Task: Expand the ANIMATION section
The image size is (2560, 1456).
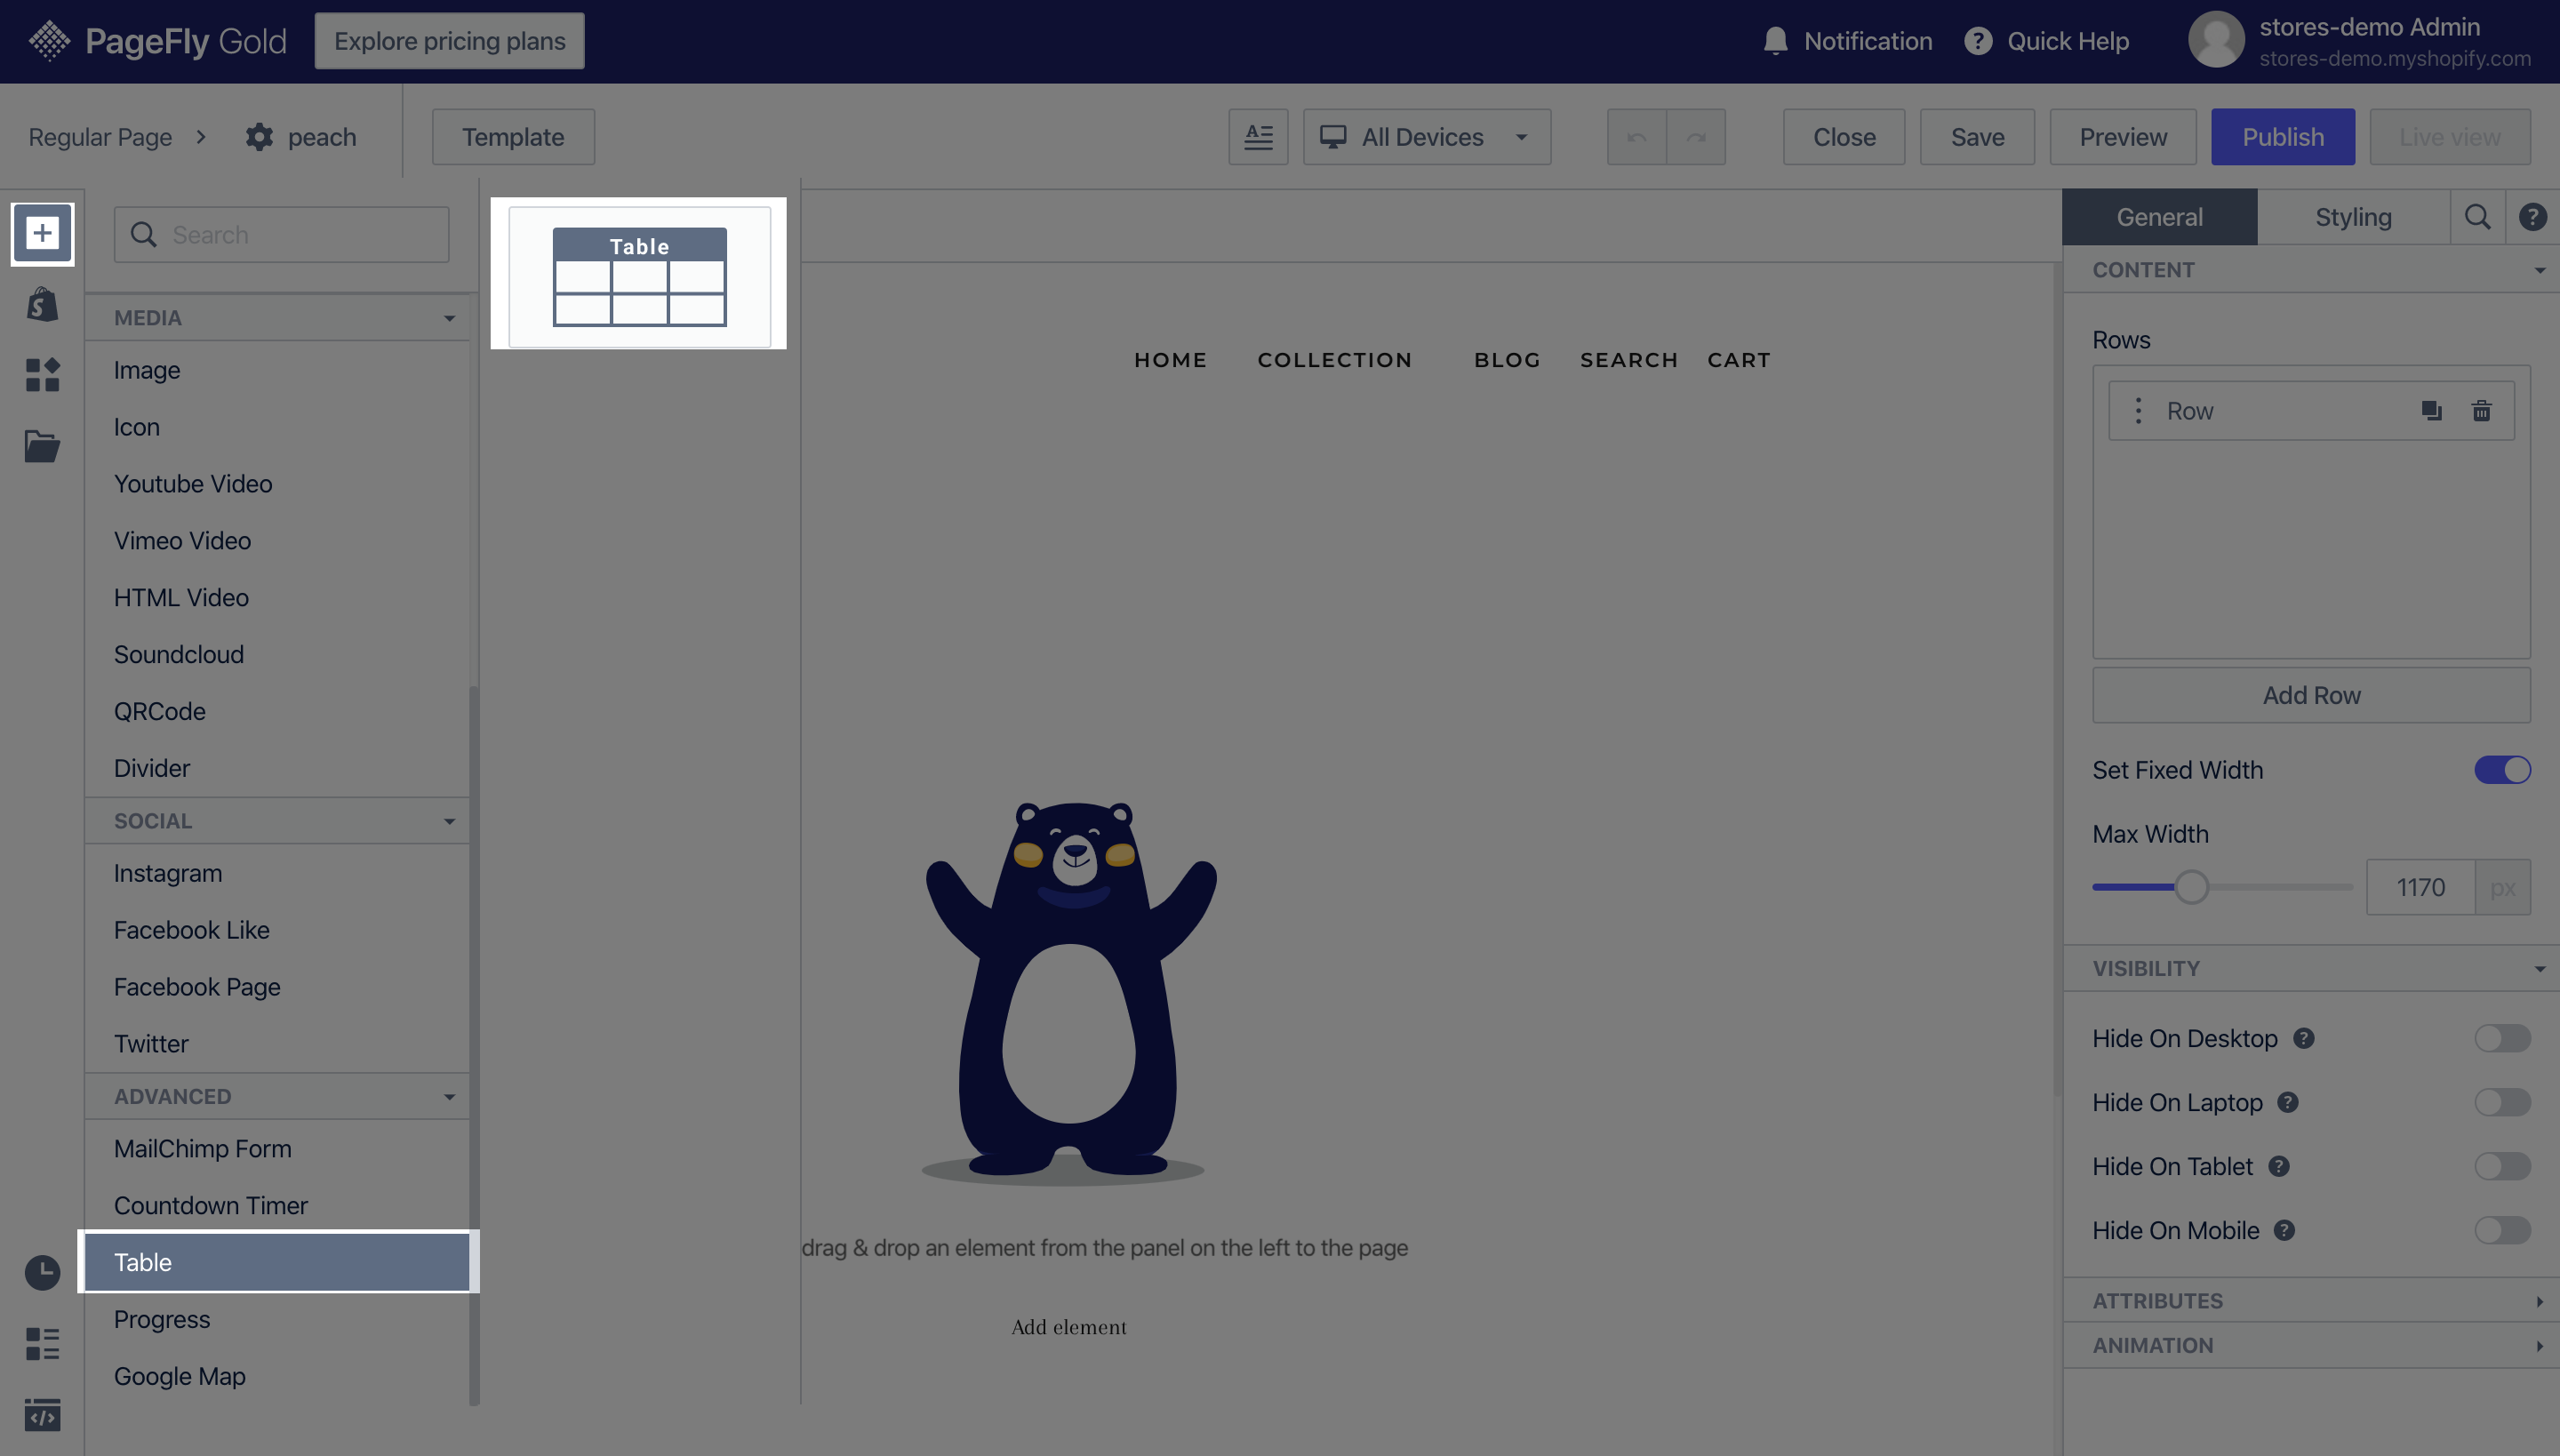Action: tap(2311, 1346)
